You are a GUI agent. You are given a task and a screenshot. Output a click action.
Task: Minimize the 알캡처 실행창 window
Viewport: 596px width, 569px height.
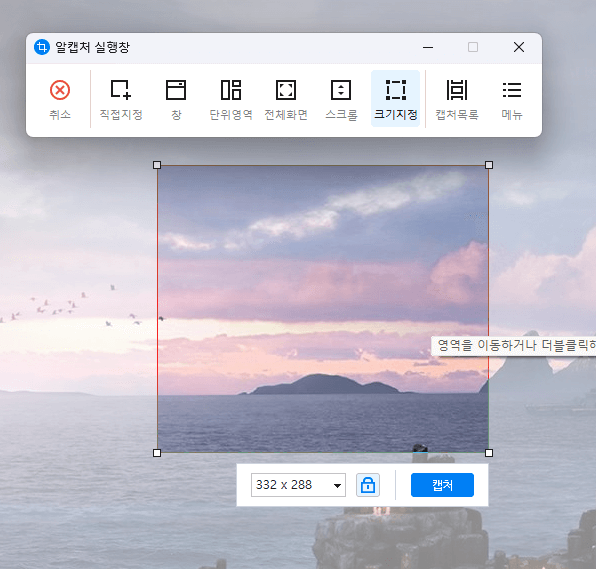[x=428, y=48]
